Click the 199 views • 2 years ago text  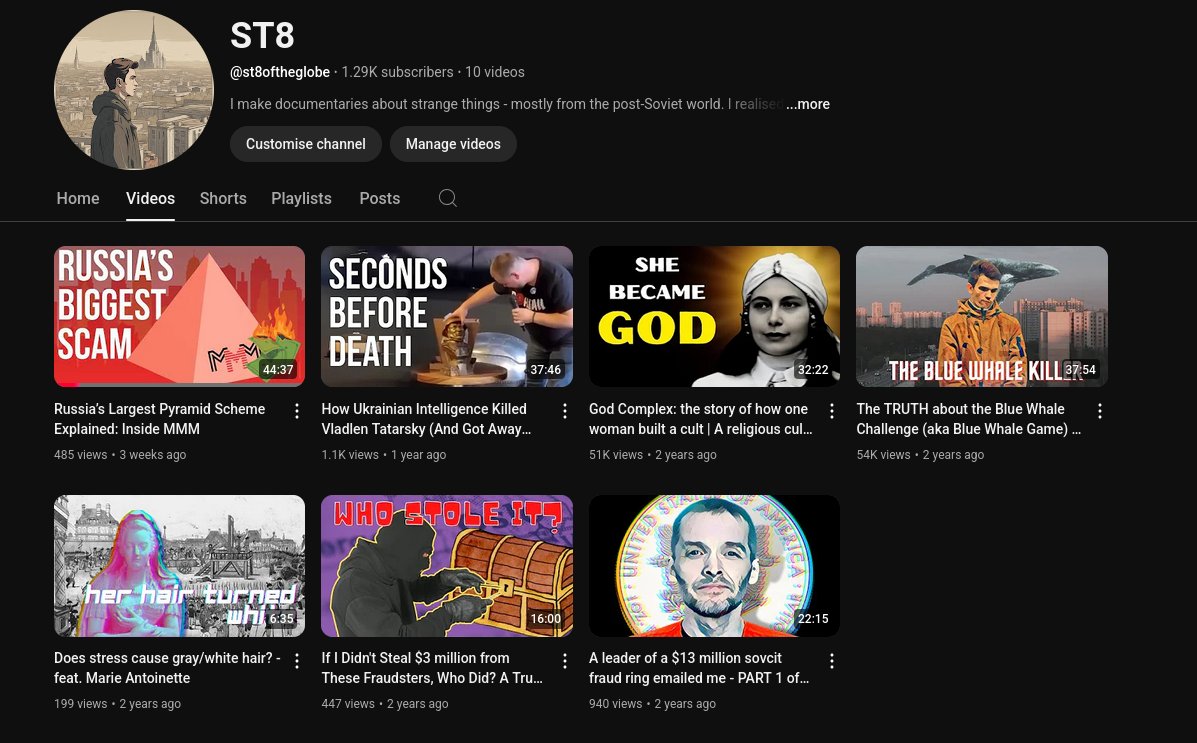pyautogui.click(x=118, y=703)
